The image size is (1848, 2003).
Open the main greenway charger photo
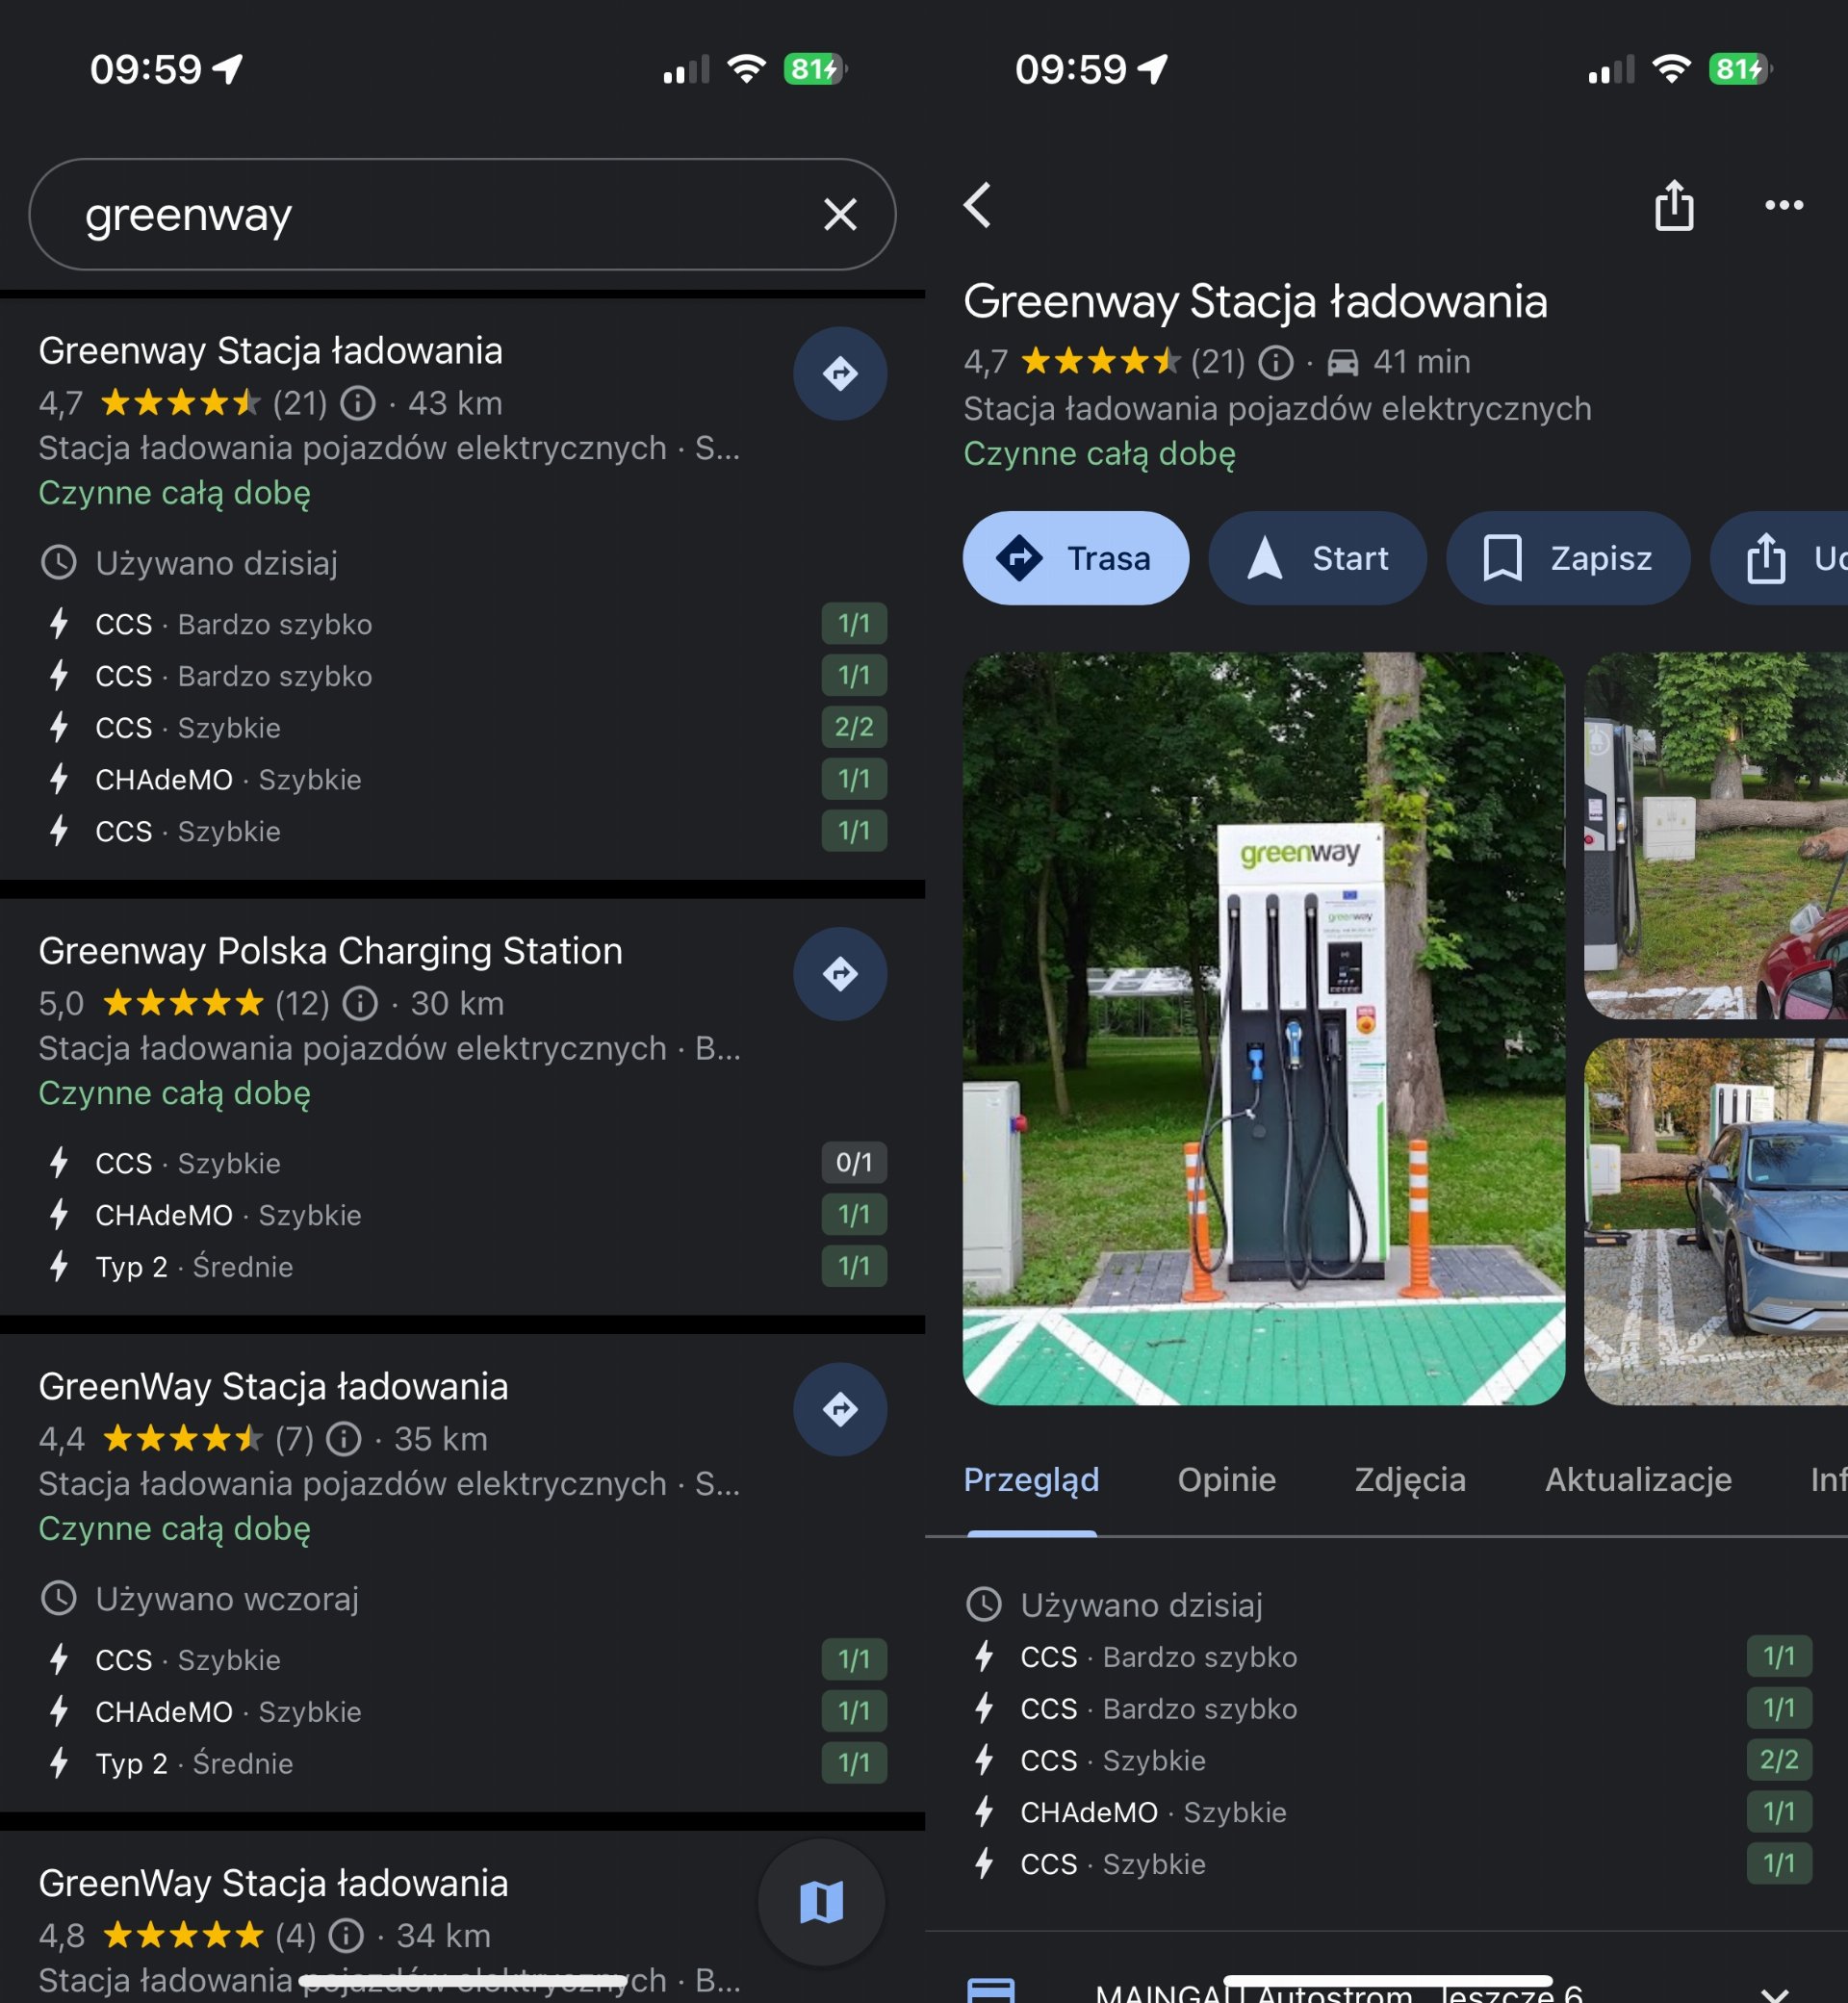1264,1029
